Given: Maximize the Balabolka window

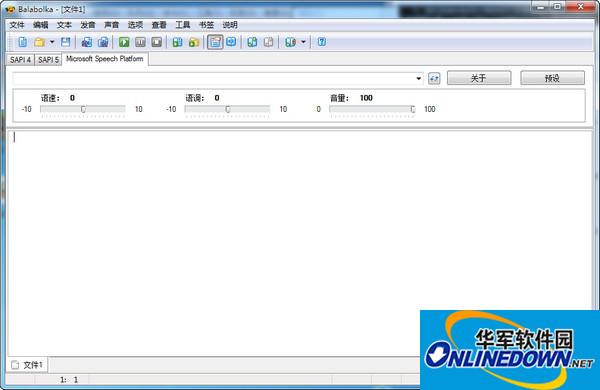Looking at the screenshot, I should (x=558, y=7).
